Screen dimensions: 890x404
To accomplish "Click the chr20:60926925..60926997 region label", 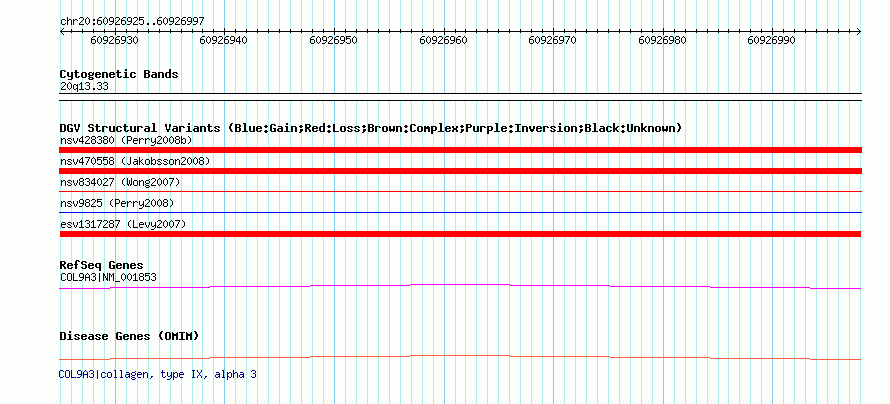I will pyautogui.click(x=132, y=21).
